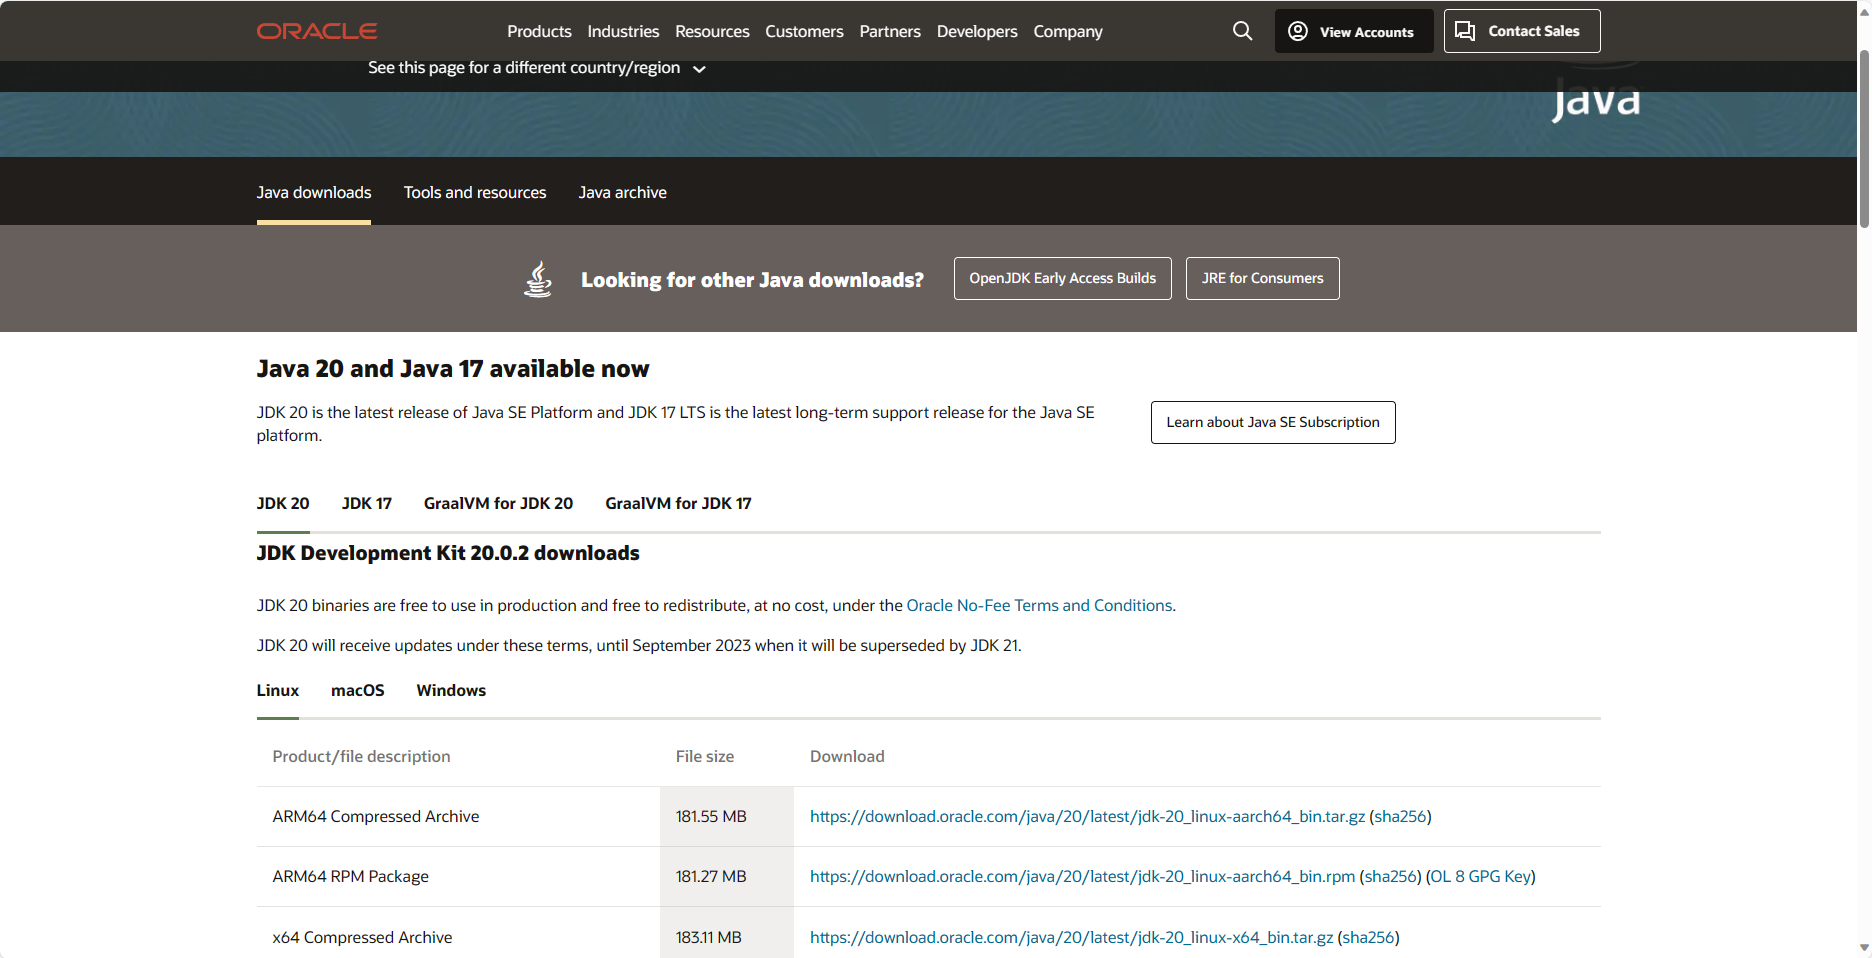1872x958 pixels.
Task: Click 'See this page for a different country/region'
Action: [524, 67]
